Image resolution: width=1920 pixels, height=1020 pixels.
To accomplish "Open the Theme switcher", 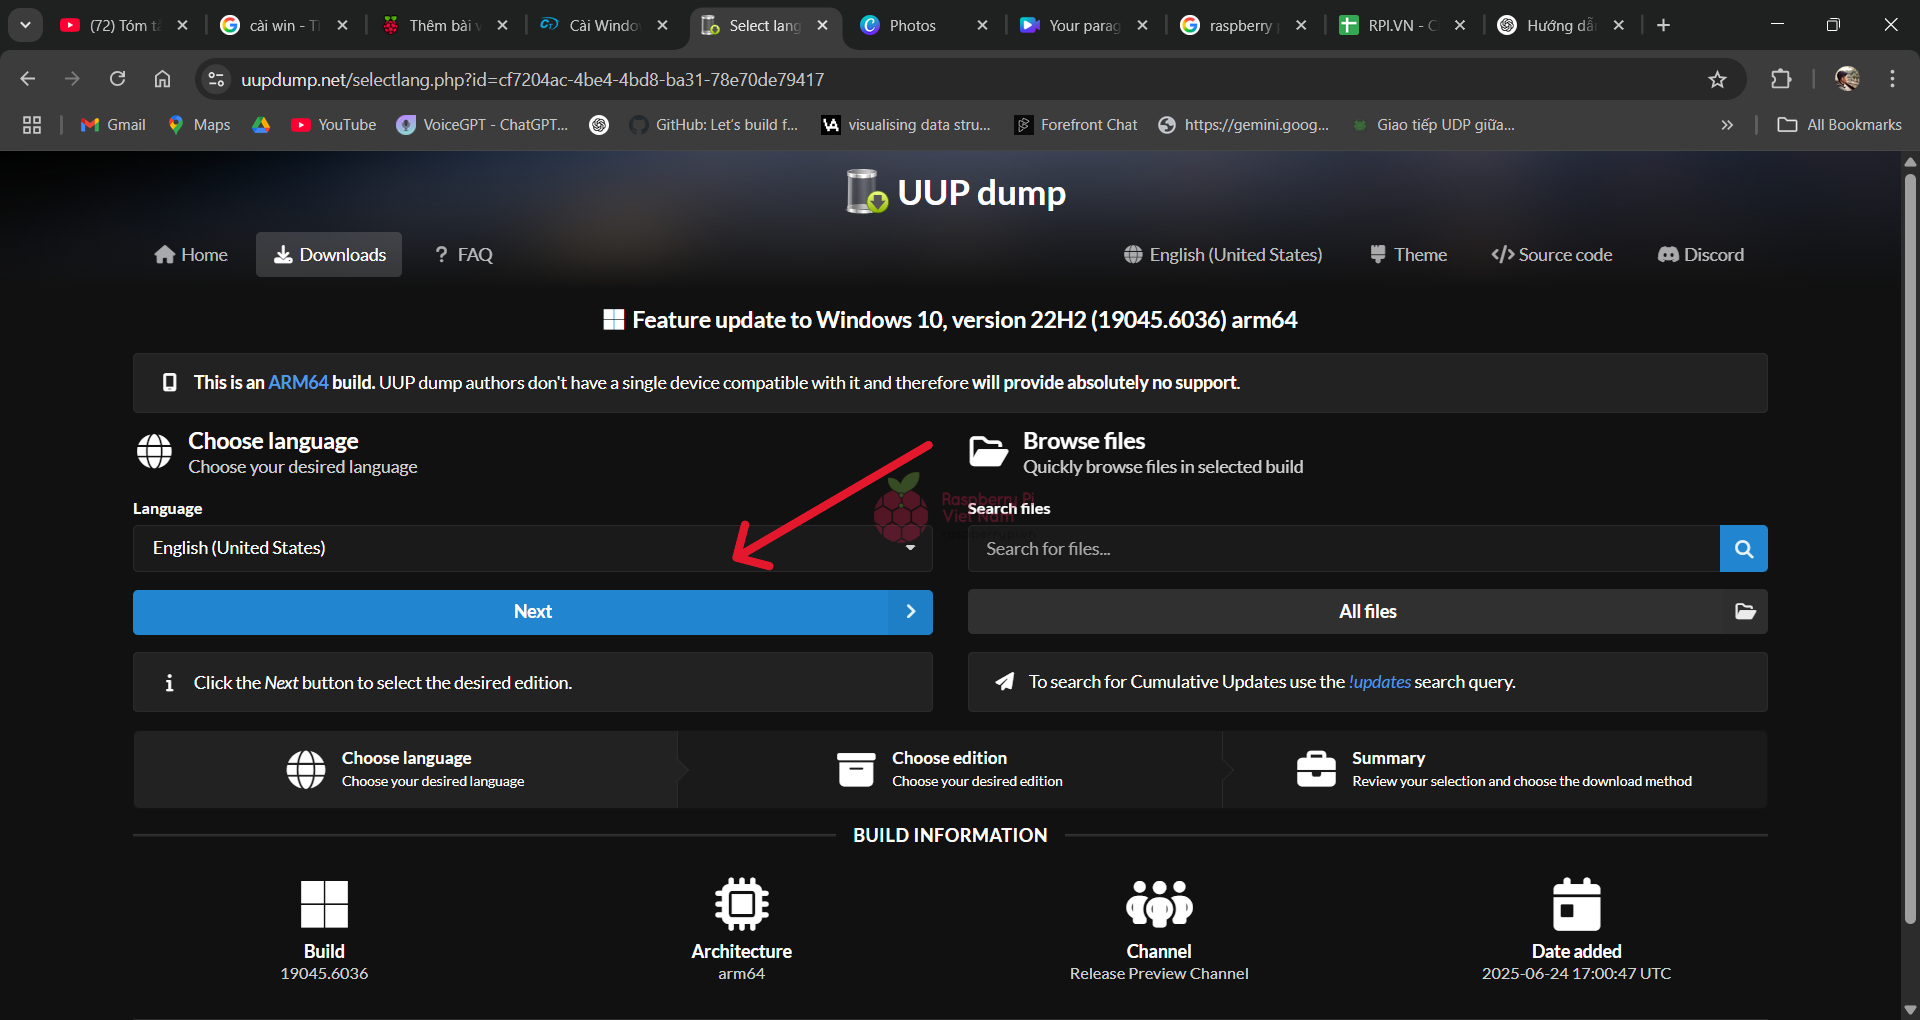I will click(x=1408, y=255).
